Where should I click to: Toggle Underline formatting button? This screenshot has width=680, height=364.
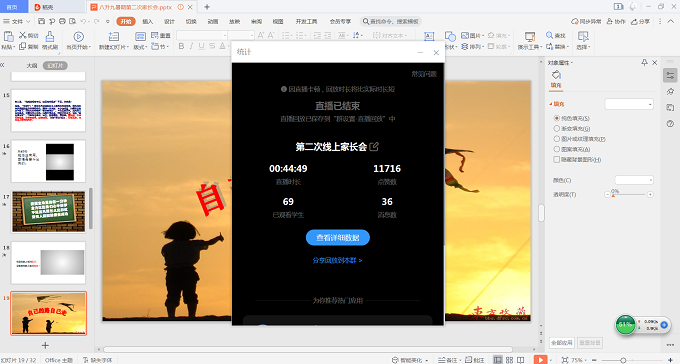pos(201,46)
